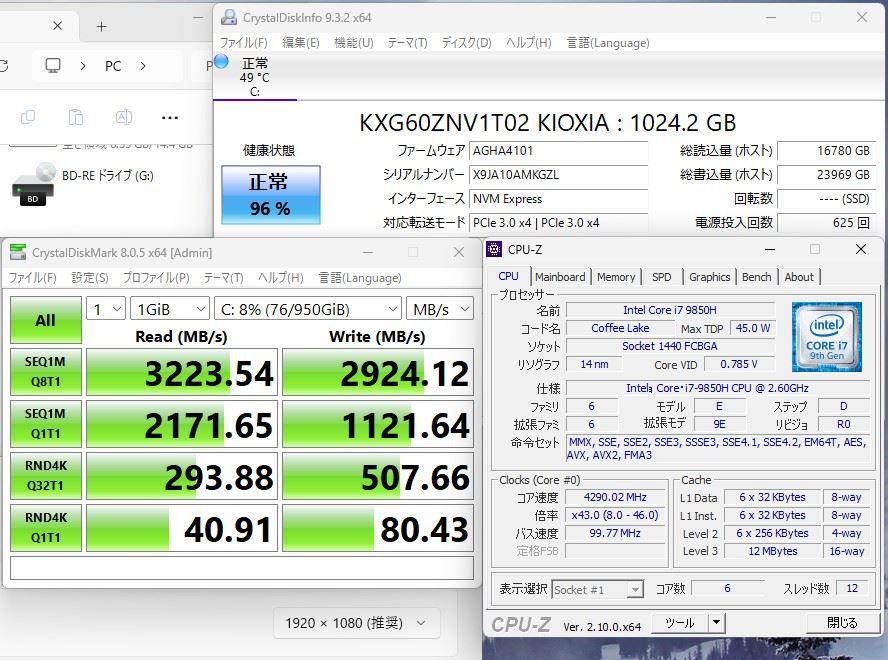Open ヘルプ(H) menu in CrystalDiskInfo
Image resolution: width=888 pixels, height=660 pixels.
pos(528,42)
